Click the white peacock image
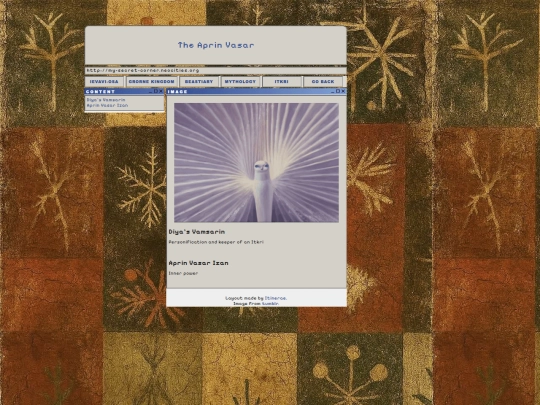The height and width of the screenshot is (405, 540). pos(256,163)
